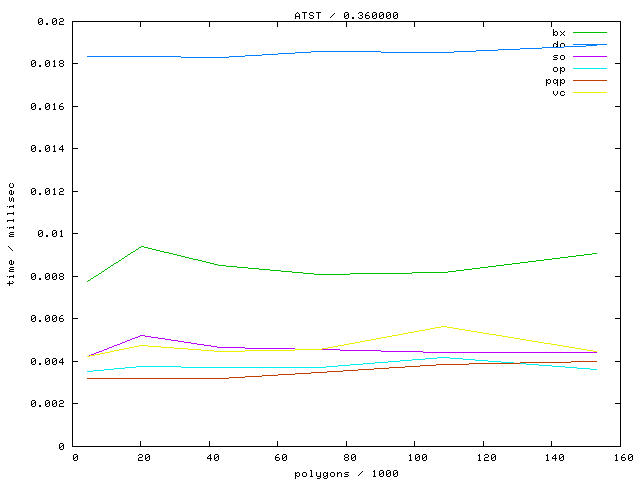
Task: Click the magenta curve's peak near x=20
Action: (142, 335)
